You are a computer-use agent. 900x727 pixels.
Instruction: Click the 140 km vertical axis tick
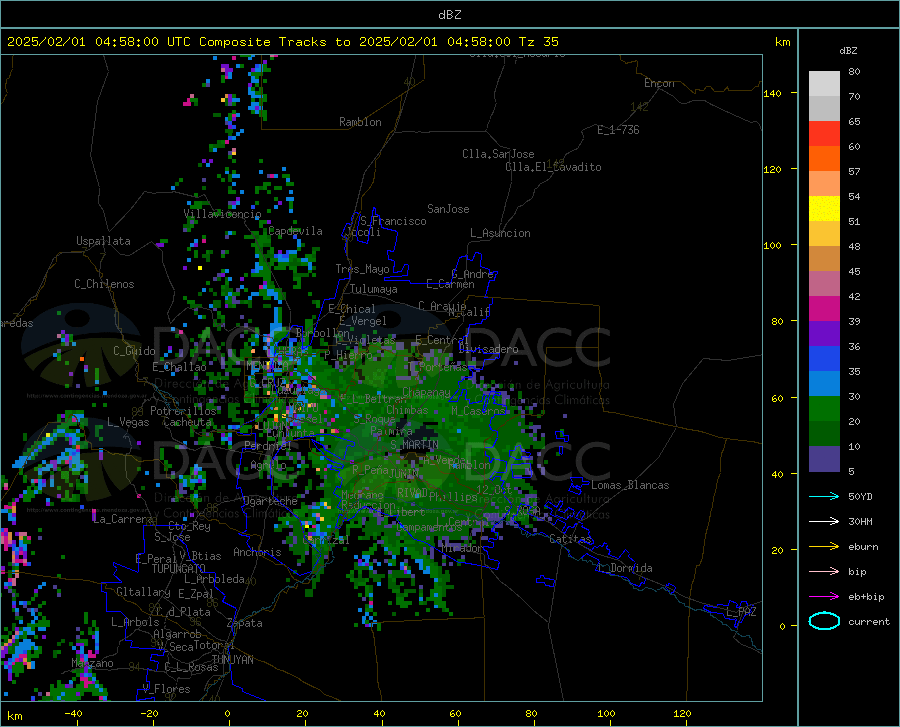772,93
